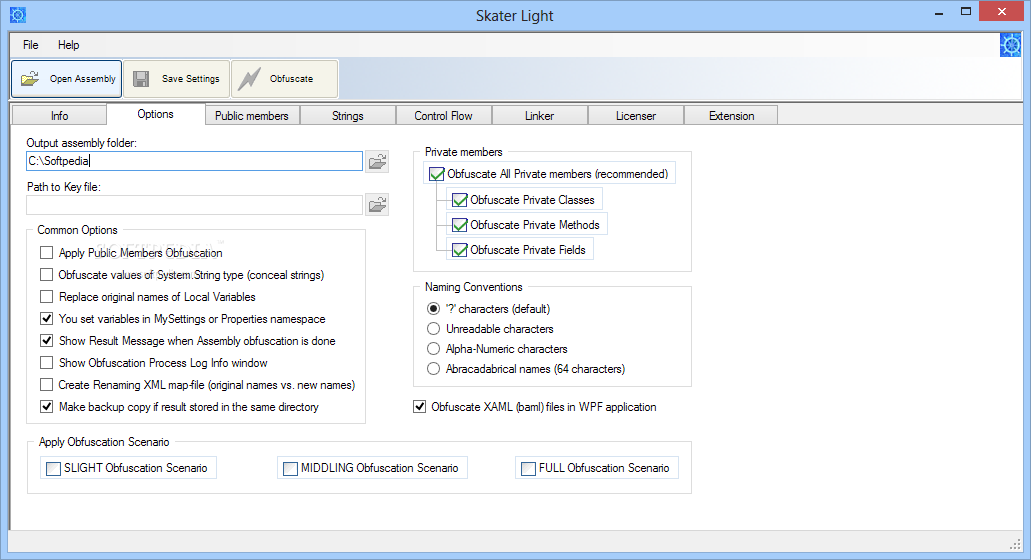This screenshot has width=1031, height=560.
Task: Open the File menu
Action: pos(30,45)
